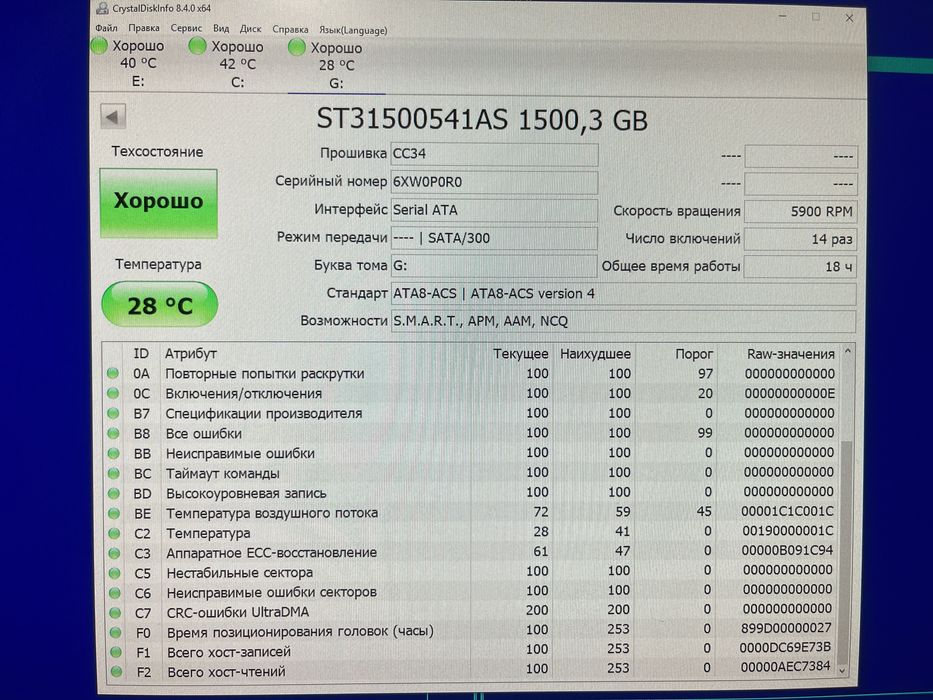Click the green Хорошо health status button
Image resolution: width=933 pixels, height=700 pixels.
point(158,203)
